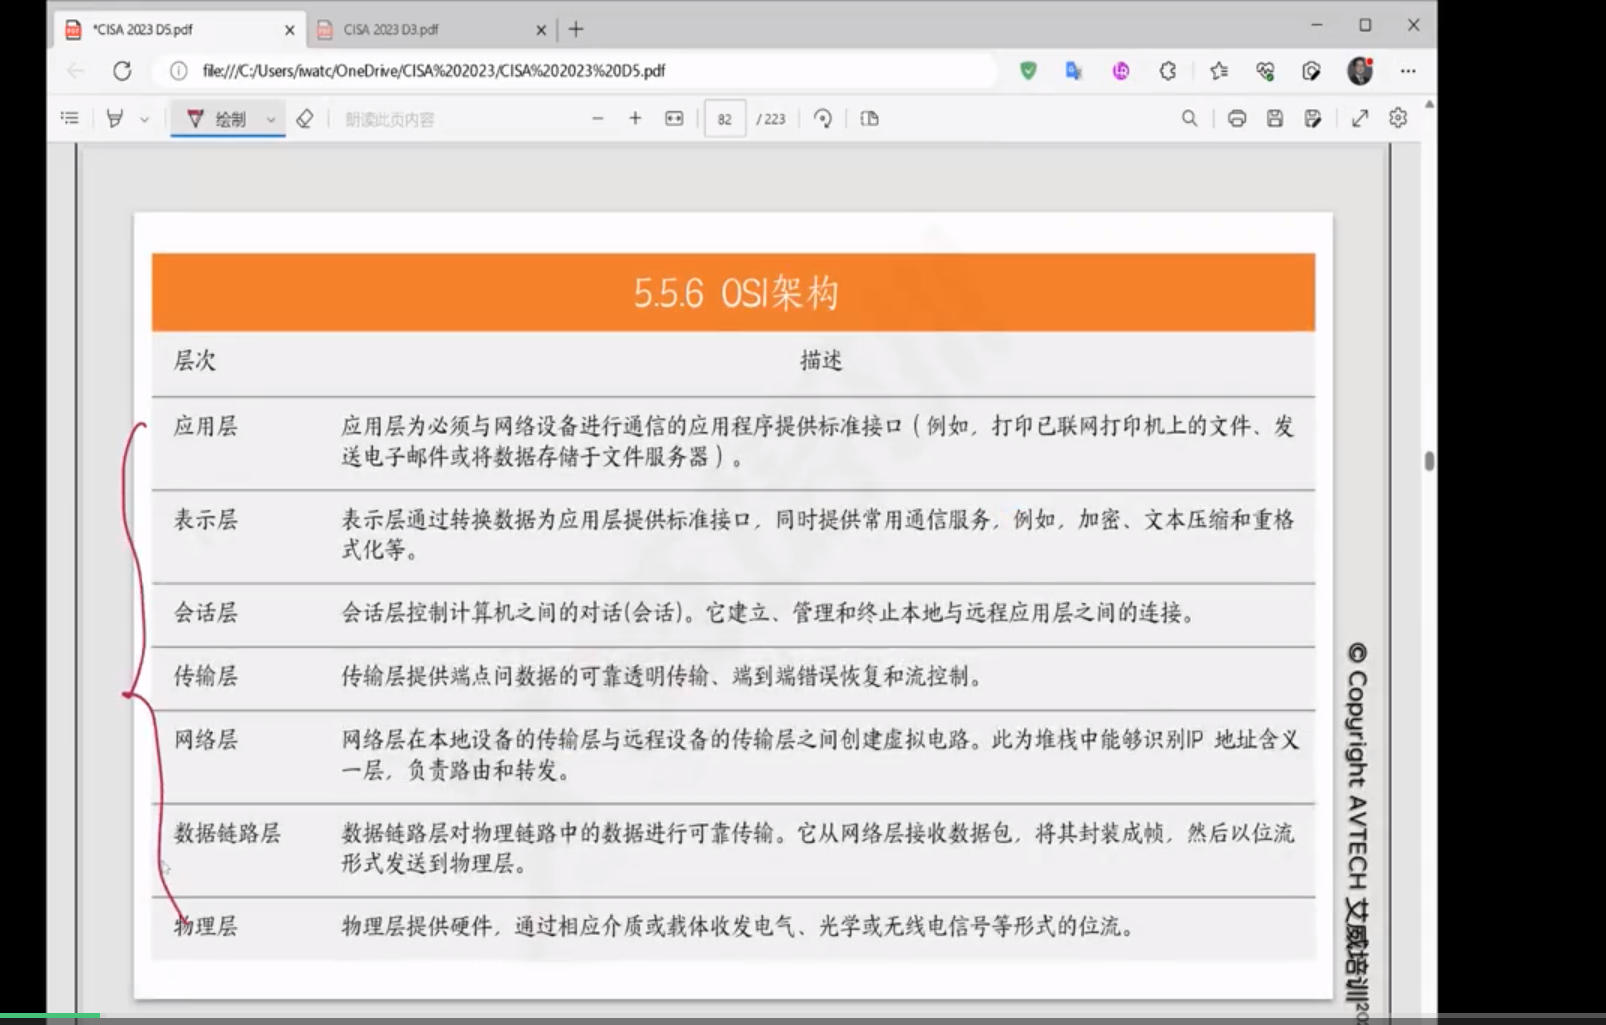Open the Extensions puzzle icon
1606x1025 pixels.
click(1167, 71)
